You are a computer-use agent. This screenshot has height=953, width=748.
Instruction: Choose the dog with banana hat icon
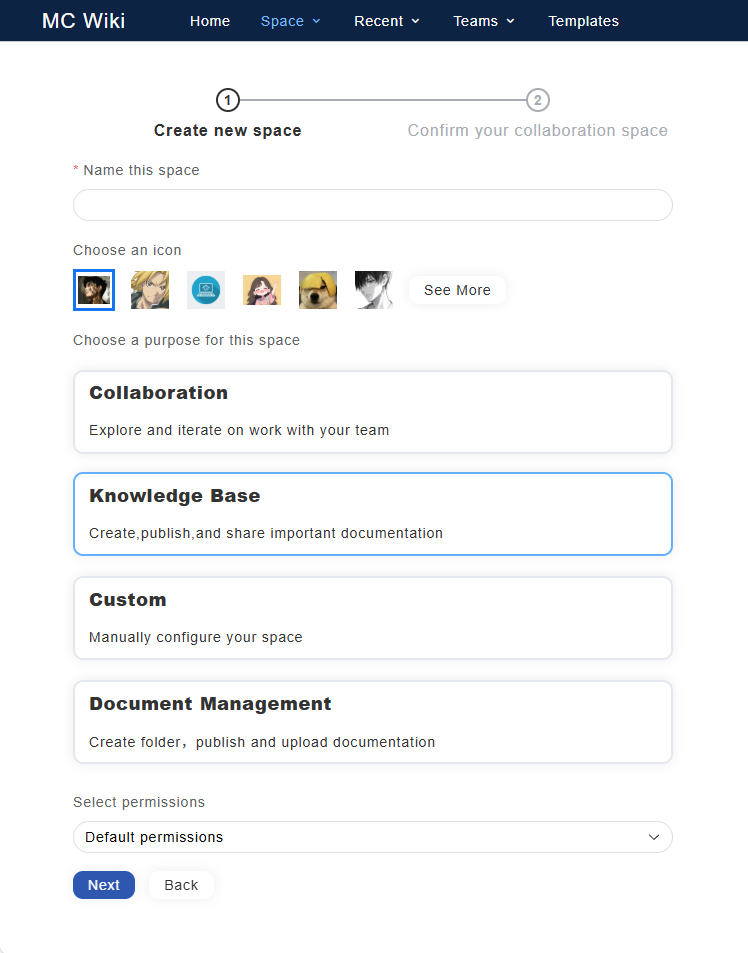(x=318, y=290)
